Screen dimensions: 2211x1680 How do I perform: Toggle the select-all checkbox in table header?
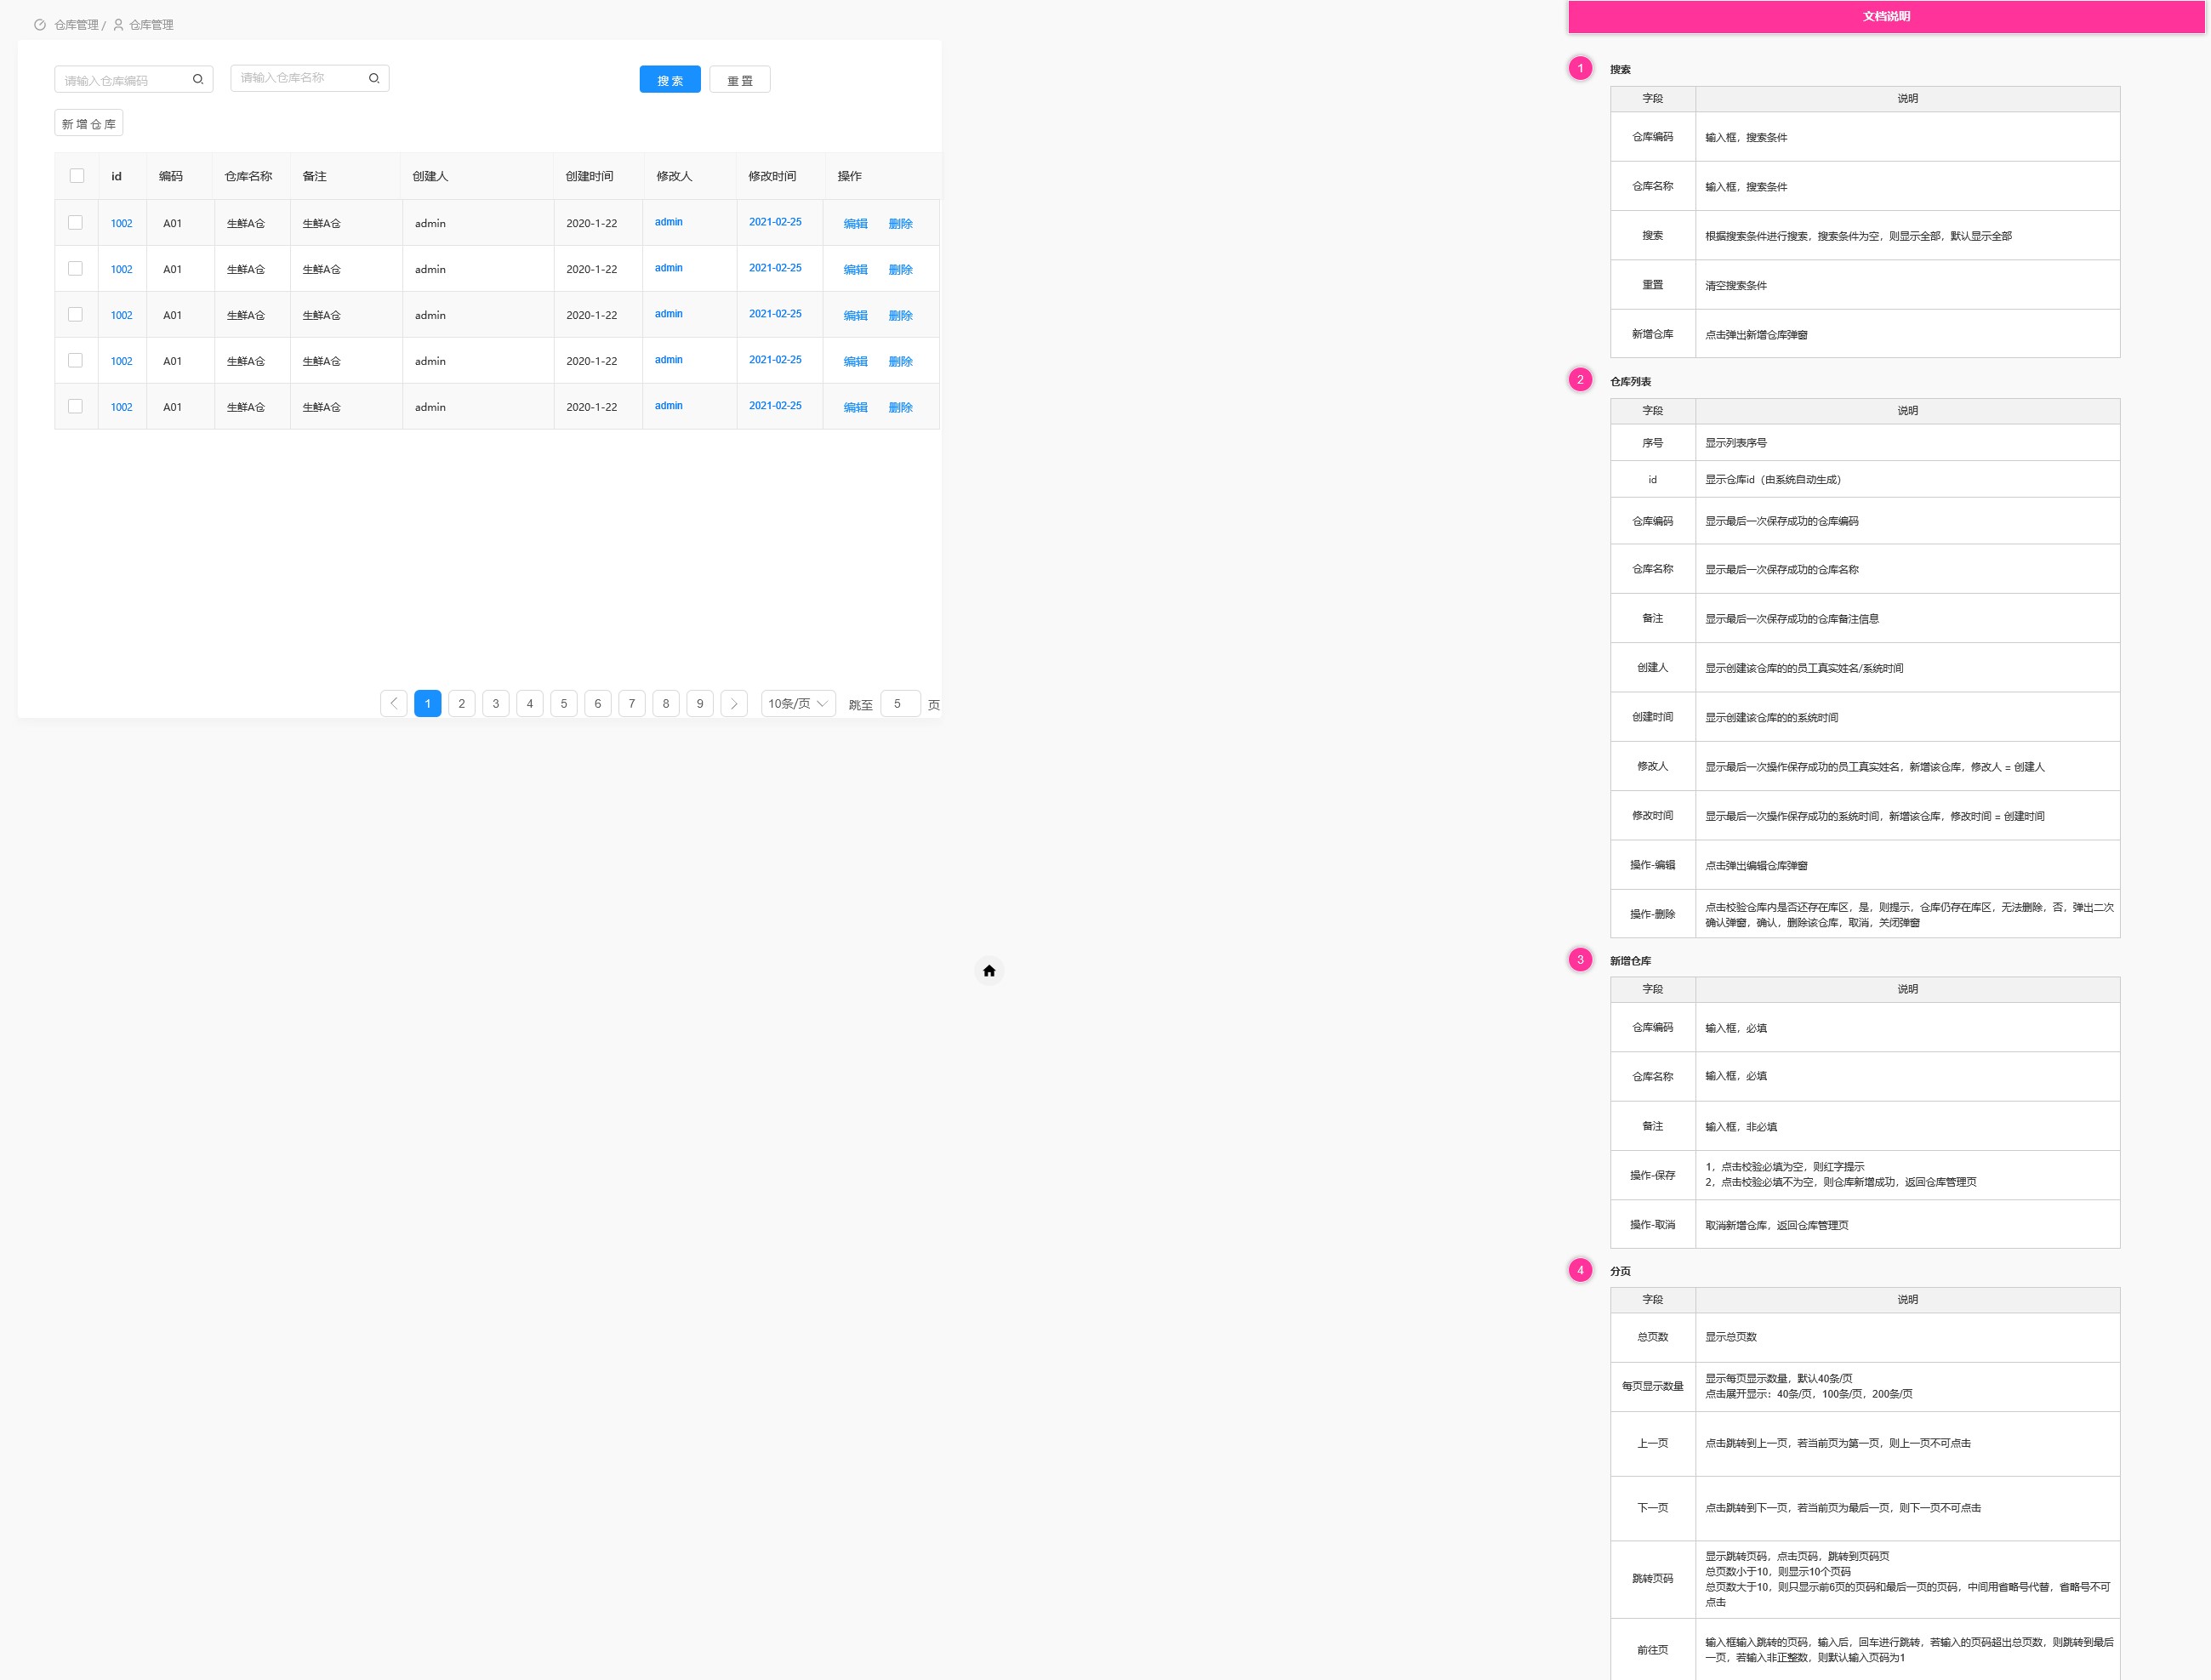[77, 176]
